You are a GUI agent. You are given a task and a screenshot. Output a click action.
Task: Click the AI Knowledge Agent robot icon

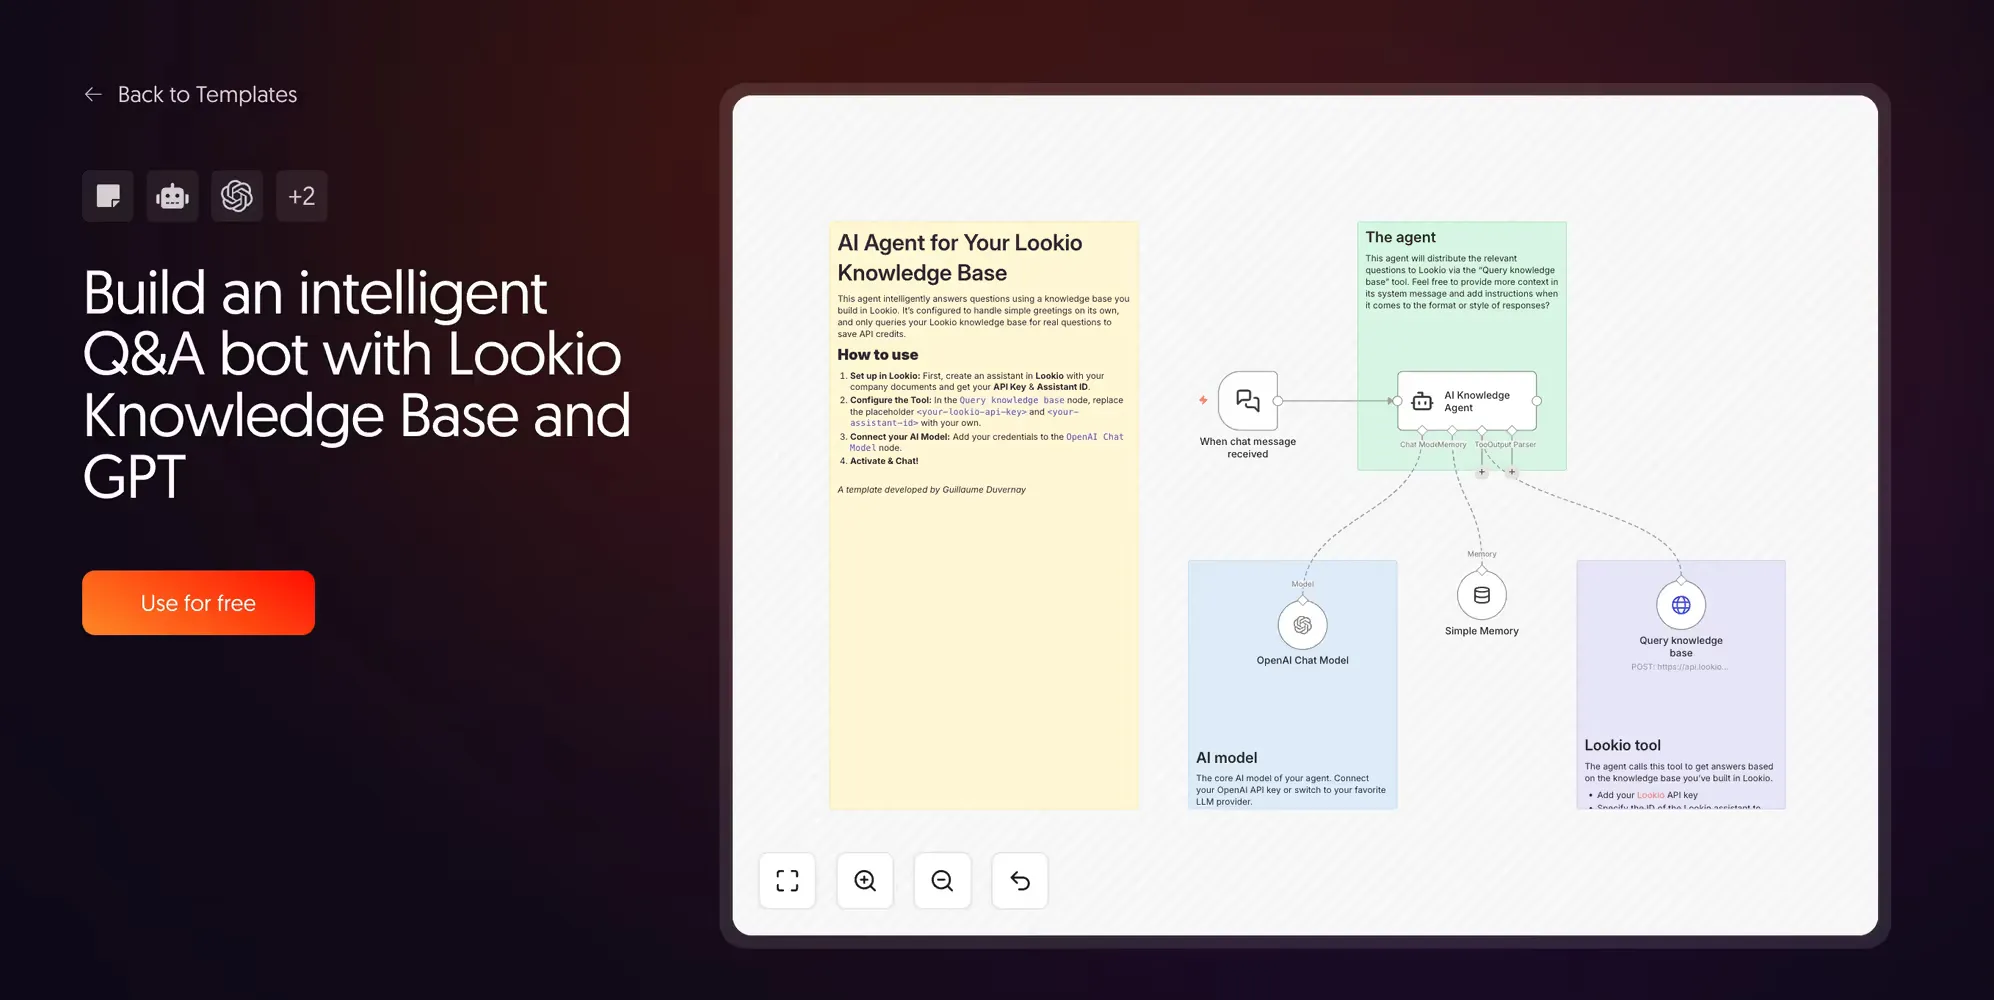point(1421,401)
